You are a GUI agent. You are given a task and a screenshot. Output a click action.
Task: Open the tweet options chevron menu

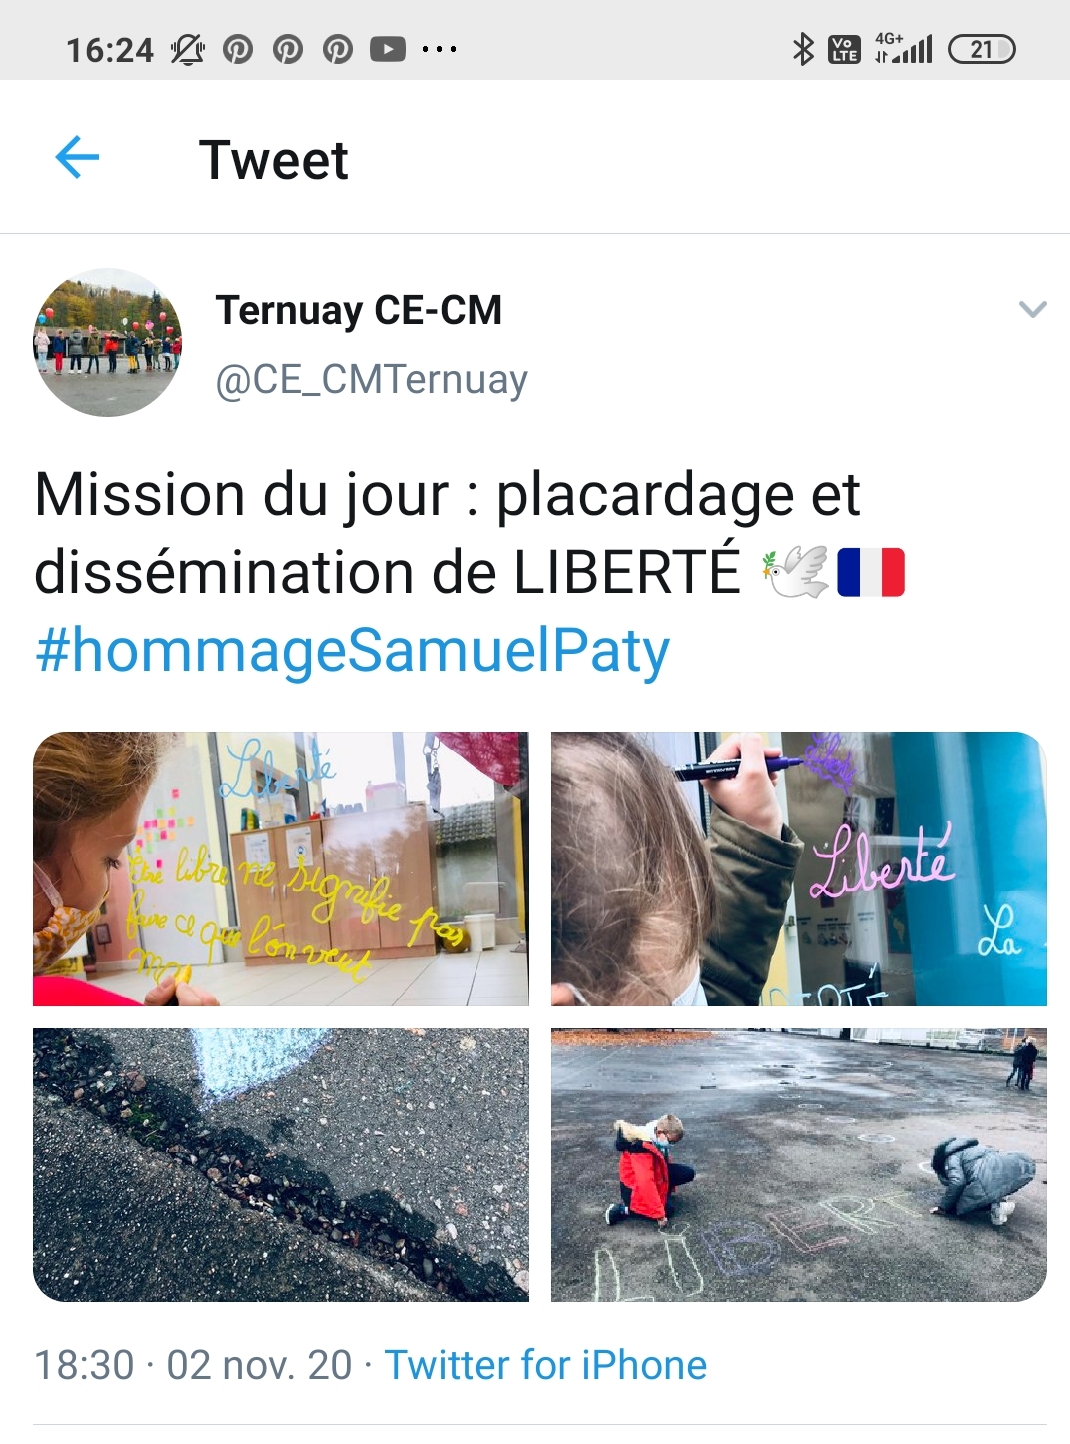pyautogui.click(x=1032, y=309)
